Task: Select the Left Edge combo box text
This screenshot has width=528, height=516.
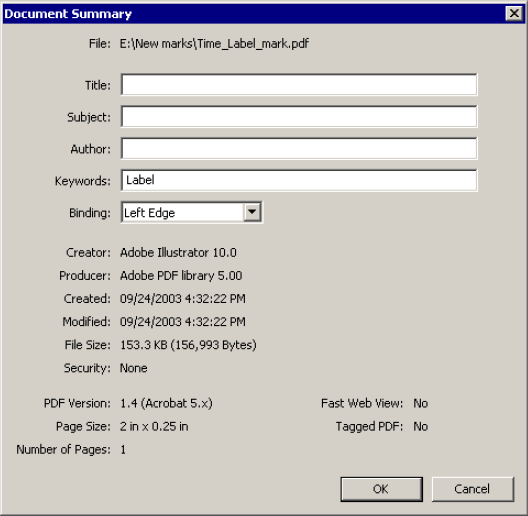Action: (150, 213)
